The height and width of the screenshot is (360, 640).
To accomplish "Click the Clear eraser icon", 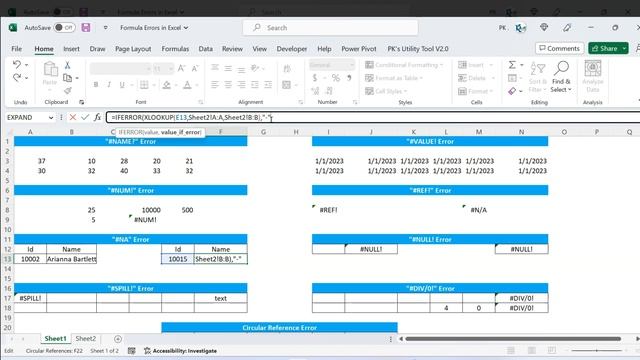I will [512, 91].
